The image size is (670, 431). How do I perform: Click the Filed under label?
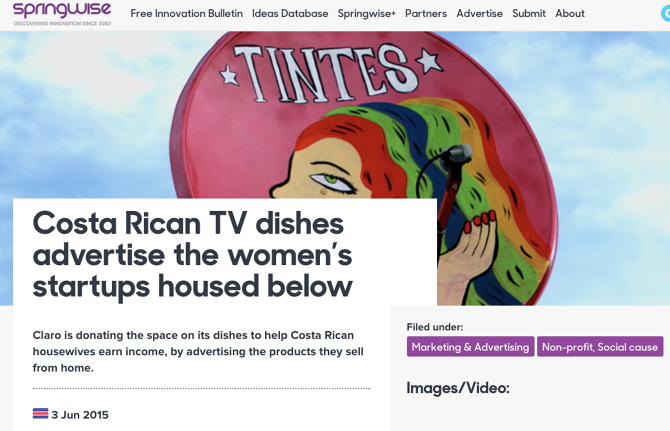(x=435, y=327)
